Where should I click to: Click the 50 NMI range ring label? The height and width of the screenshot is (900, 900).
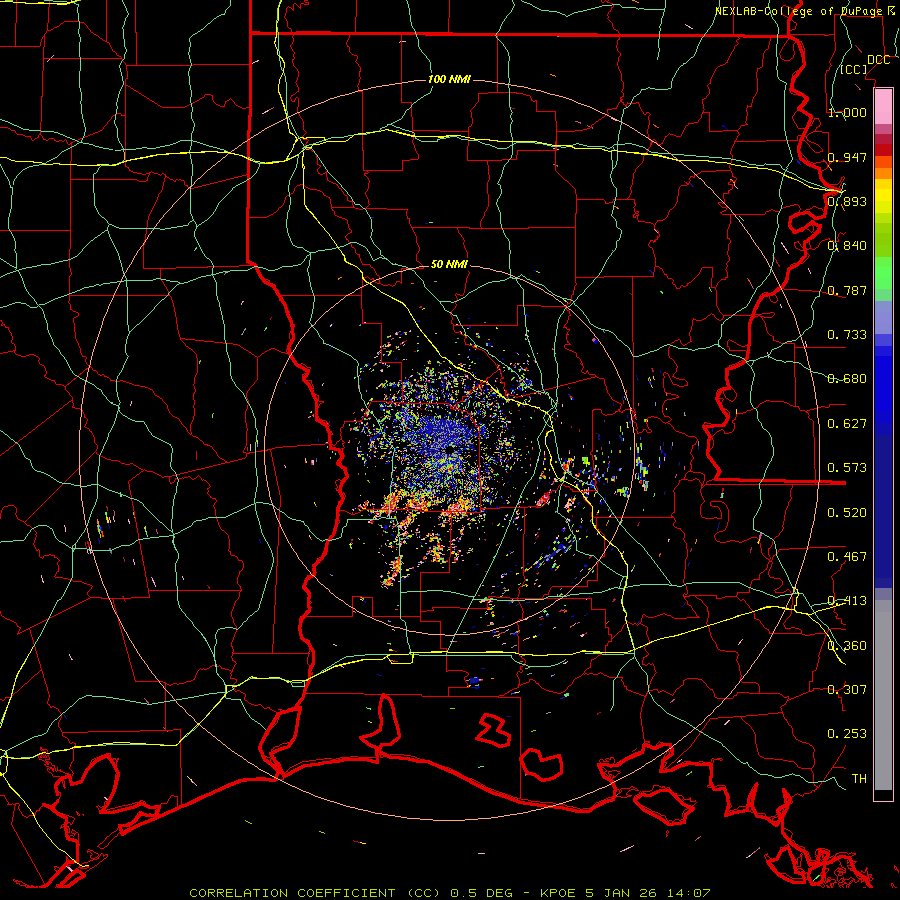pyautogui.click(x=449, y=264)
